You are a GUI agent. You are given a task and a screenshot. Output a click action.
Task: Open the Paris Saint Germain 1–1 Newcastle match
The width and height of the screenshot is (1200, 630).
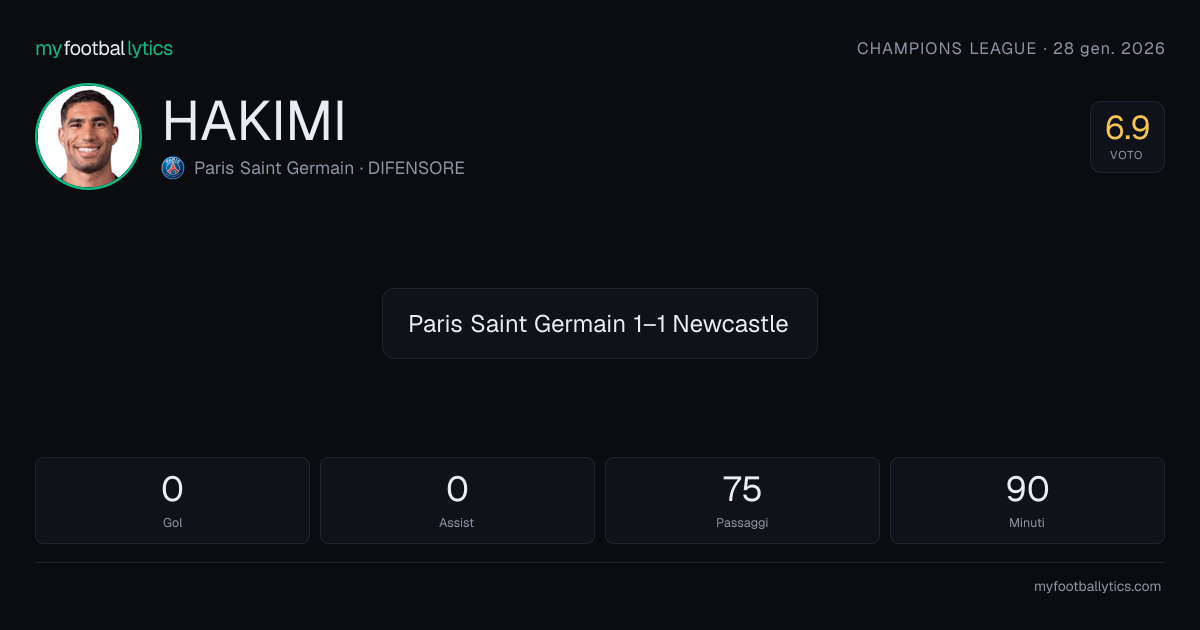click(599, 324)
